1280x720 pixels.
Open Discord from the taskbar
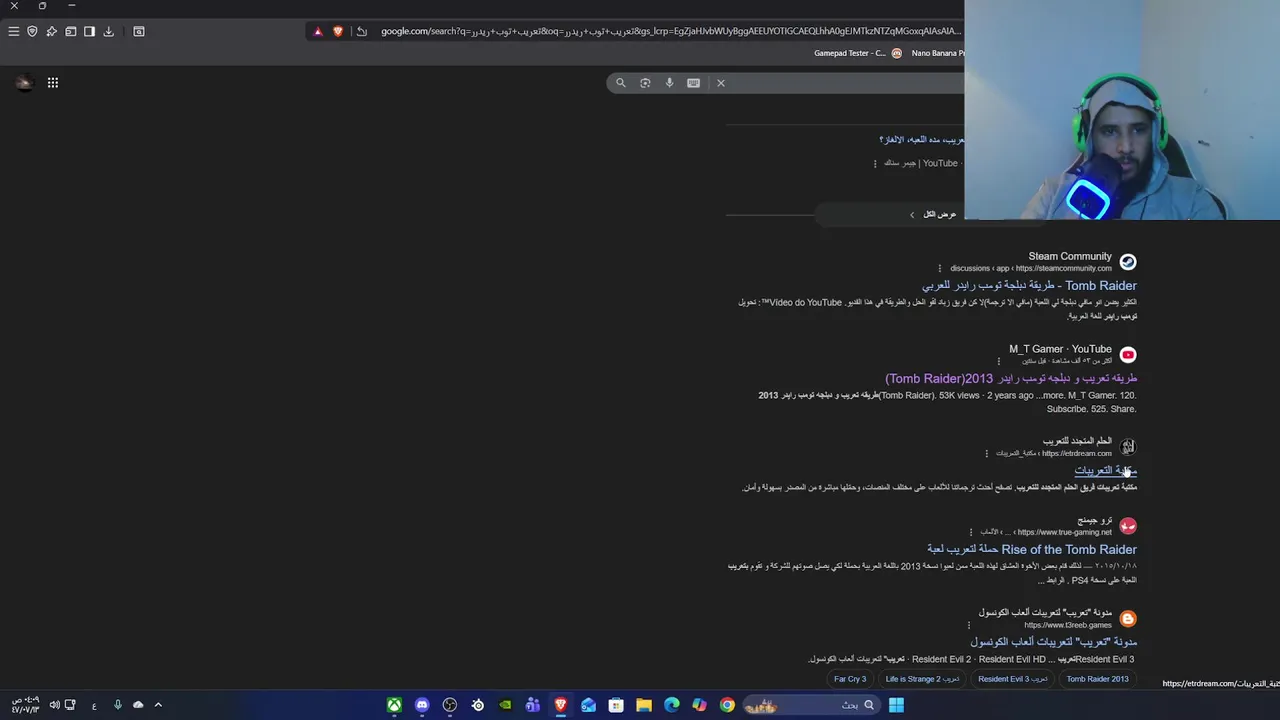pyautogui.click(x=422, y=705)
